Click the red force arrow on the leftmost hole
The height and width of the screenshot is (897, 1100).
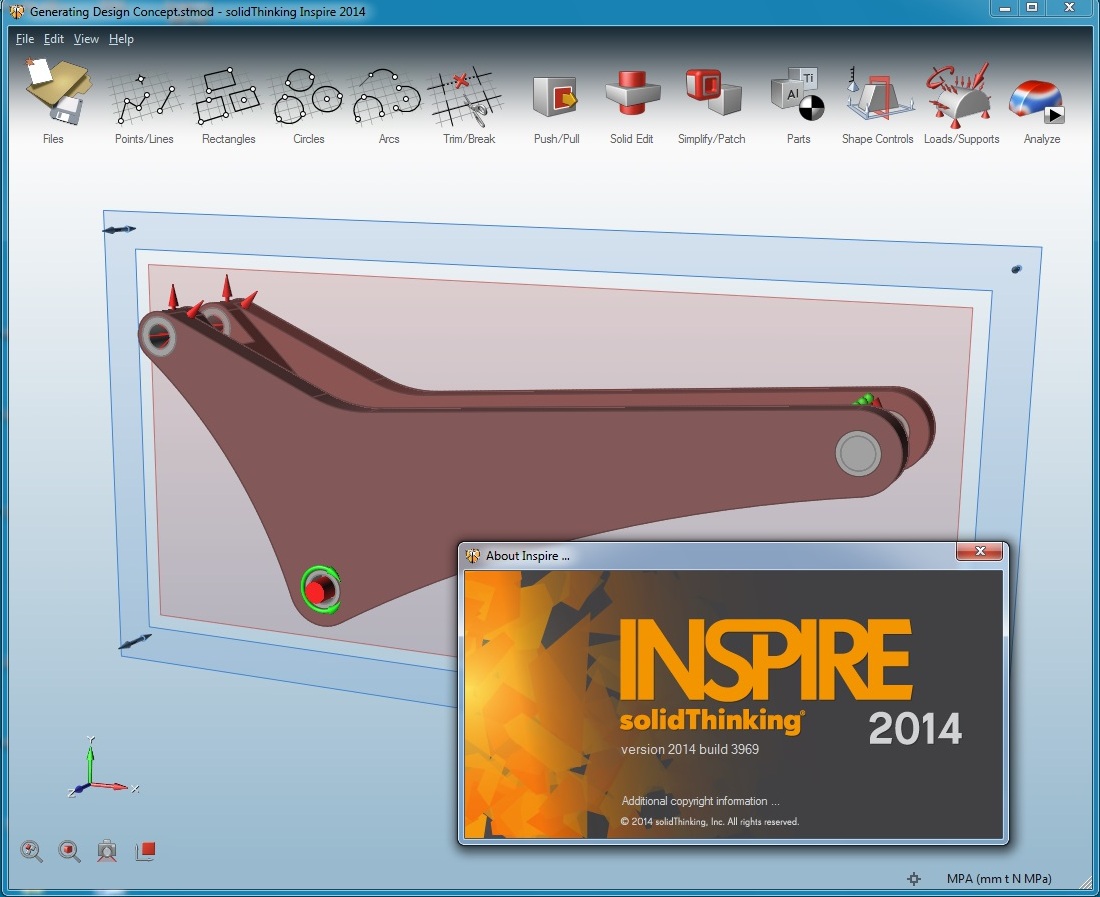pyautogui.click(x=173, y=297)
